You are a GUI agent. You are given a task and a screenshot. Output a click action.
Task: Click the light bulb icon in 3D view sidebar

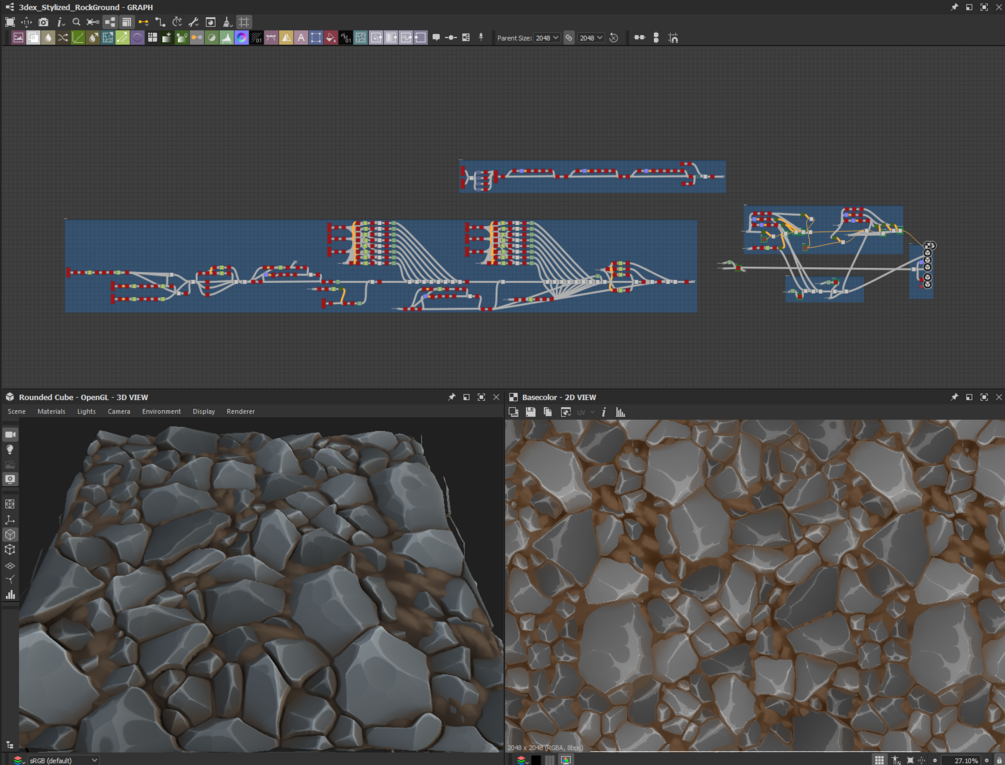(x=10, y=450)
